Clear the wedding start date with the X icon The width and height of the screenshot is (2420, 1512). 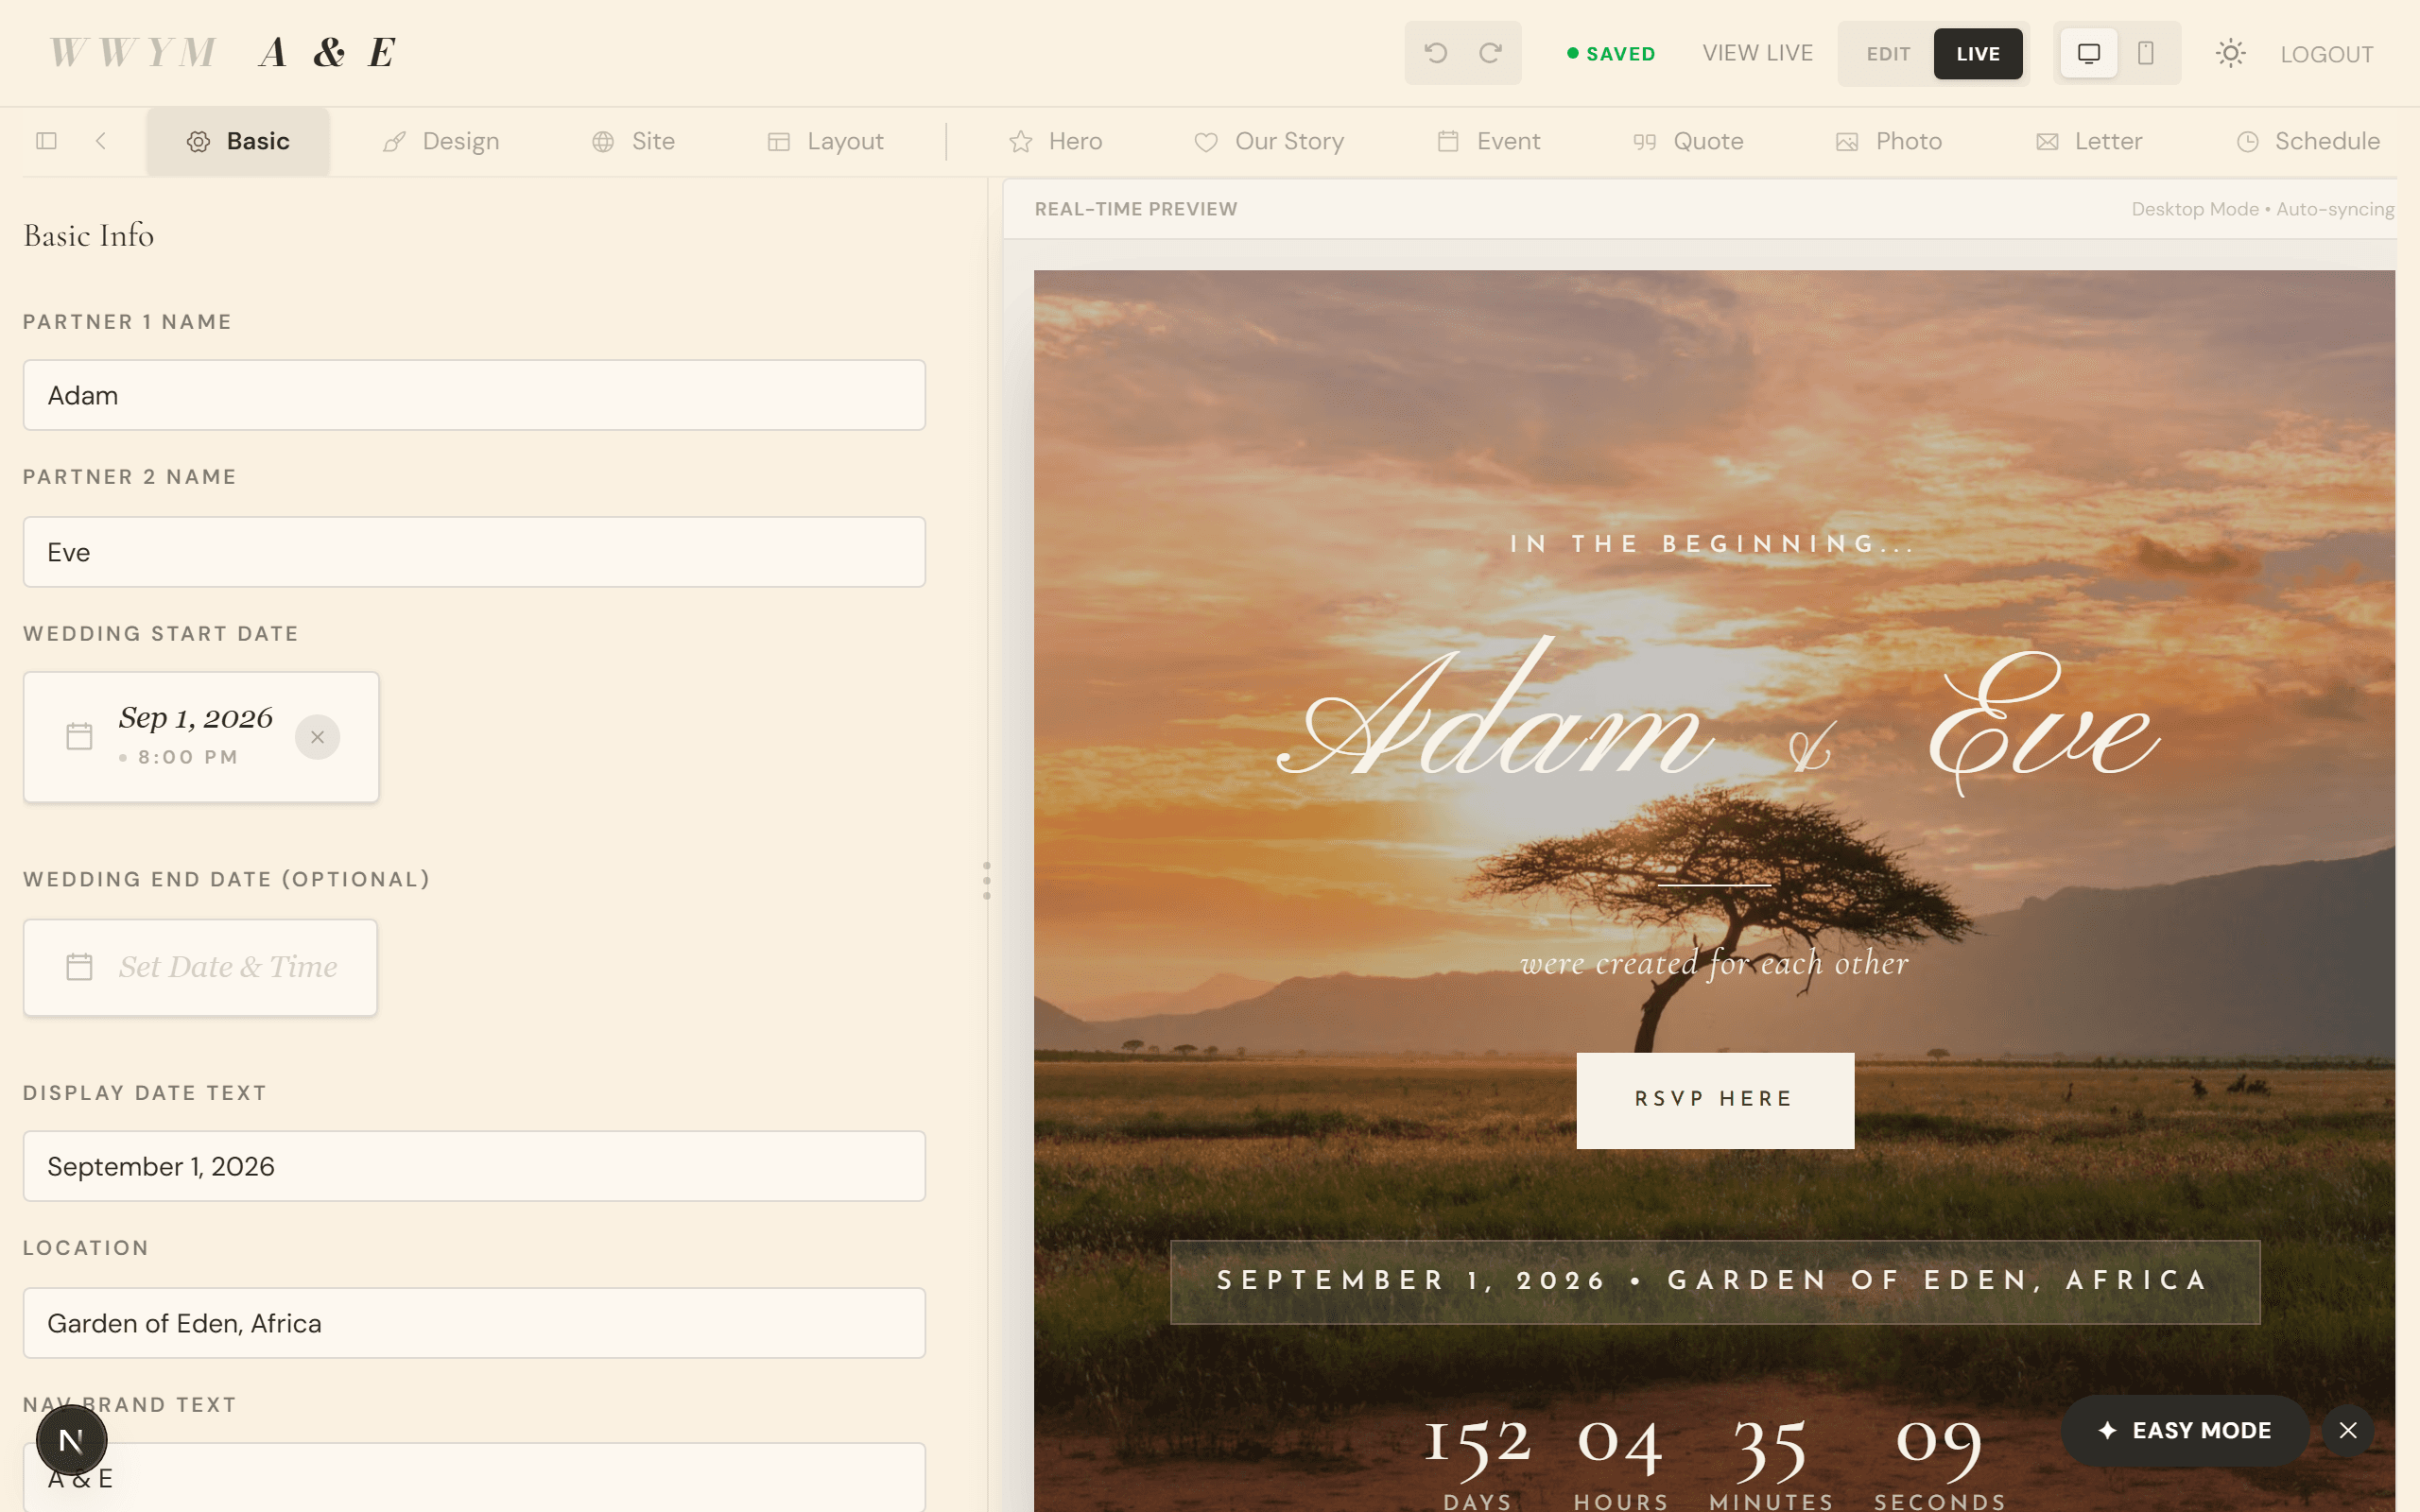click(x=317, y=737)
